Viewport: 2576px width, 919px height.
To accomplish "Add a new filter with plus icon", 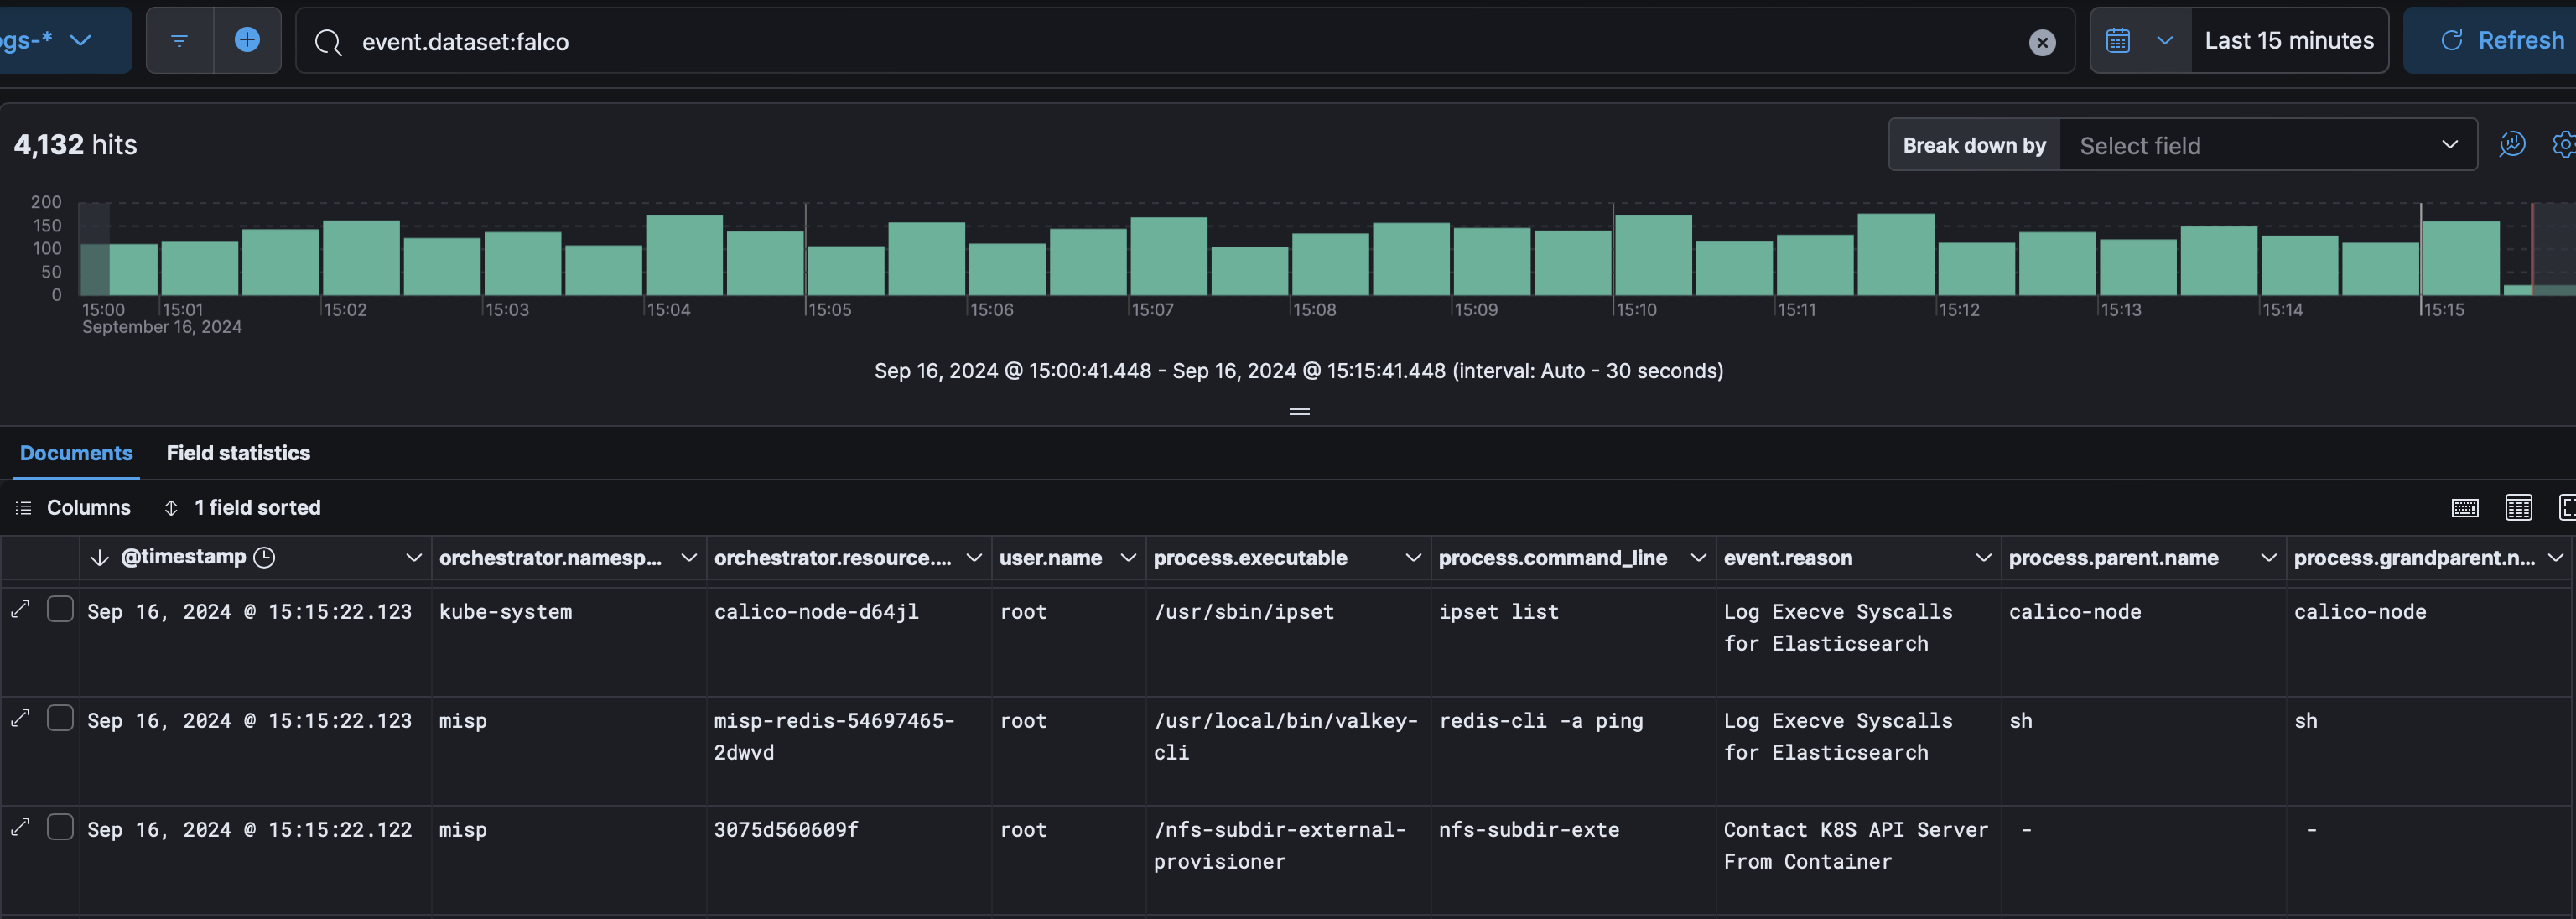I will pos(247,40).
